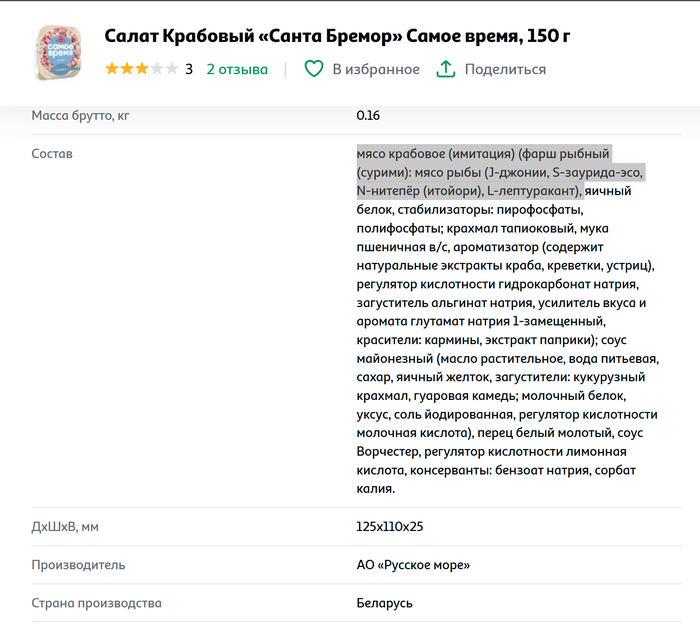Click the 125x110x25 dimensions value
Image resolution: width=700 pixels, height=628 pixels.
point(392,526)
